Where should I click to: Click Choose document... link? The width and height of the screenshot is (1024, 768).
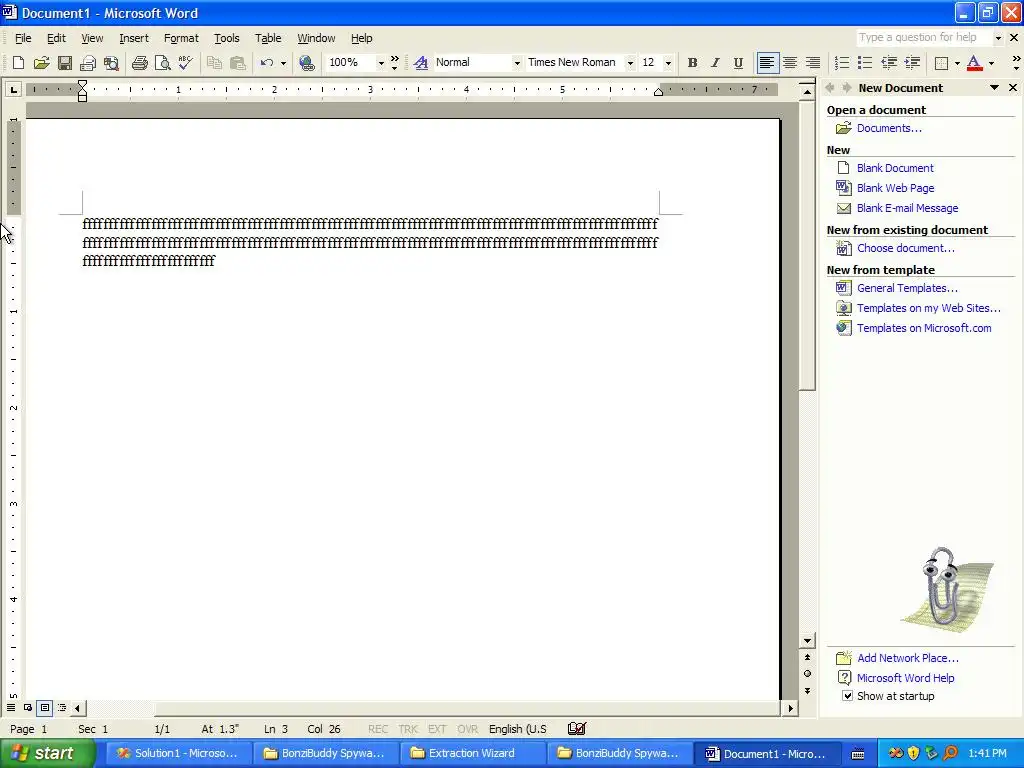(905, 248)
